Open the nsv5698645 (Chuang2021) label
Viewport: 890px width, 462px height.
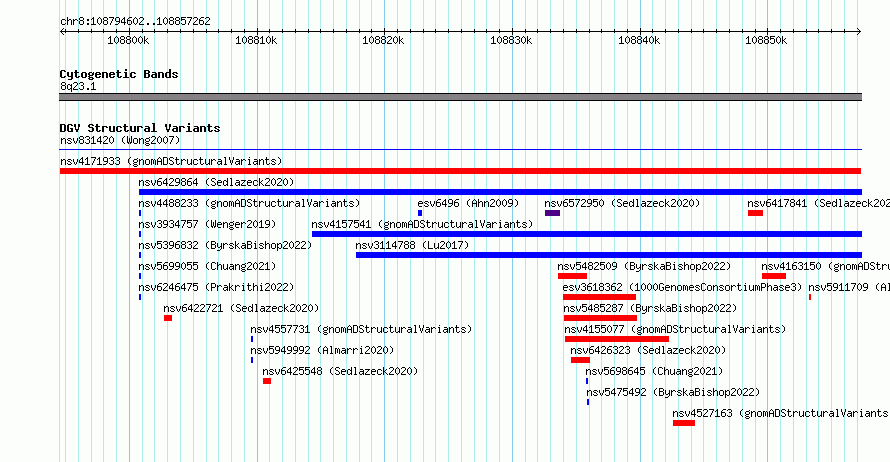coord(654,371)
